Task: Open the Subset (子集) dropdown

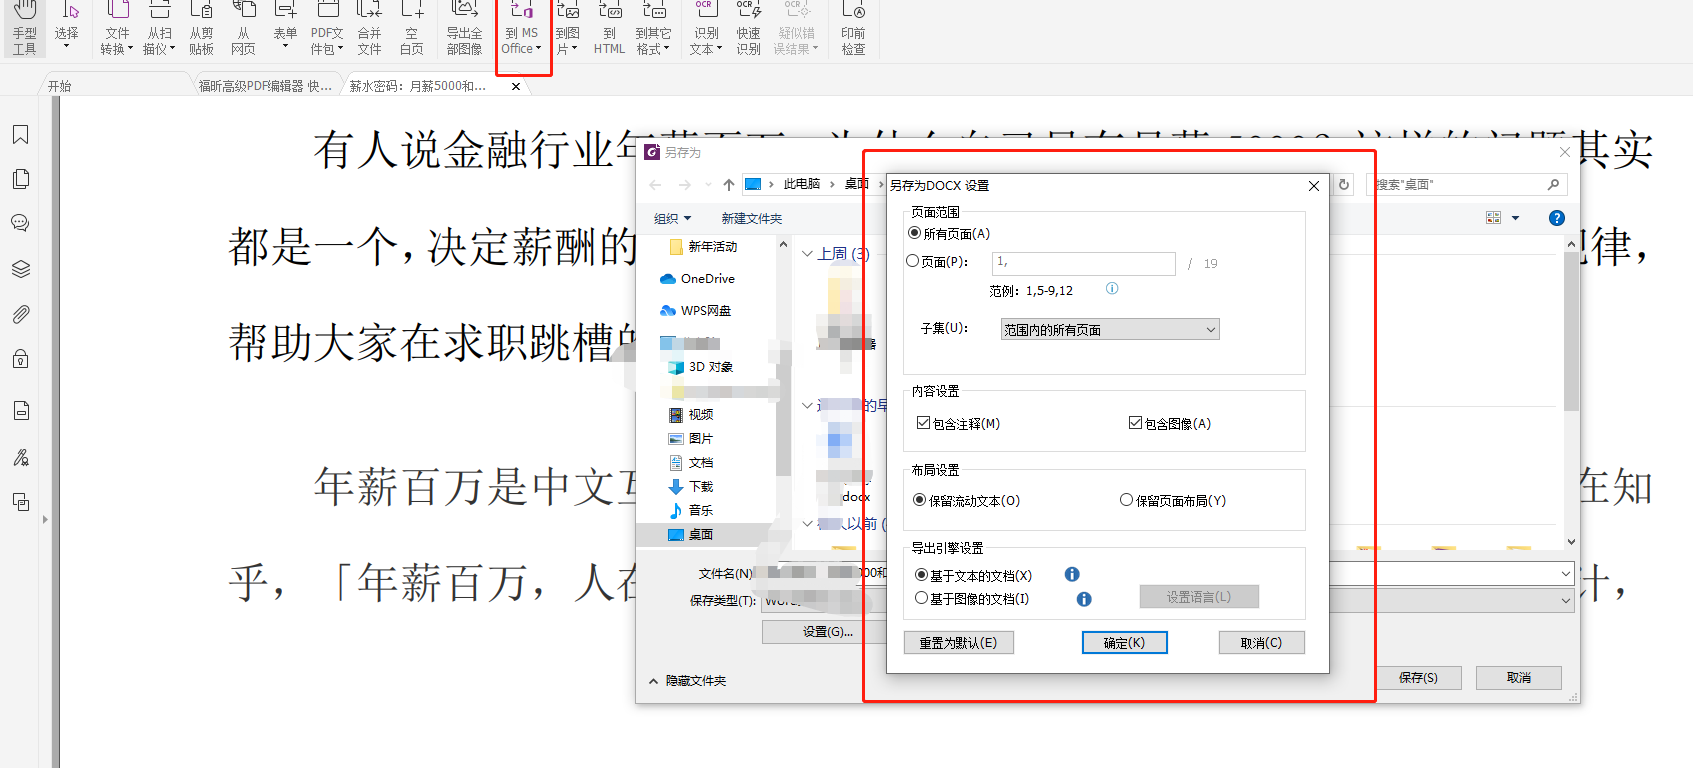Action: click(x=1110, y=330)
